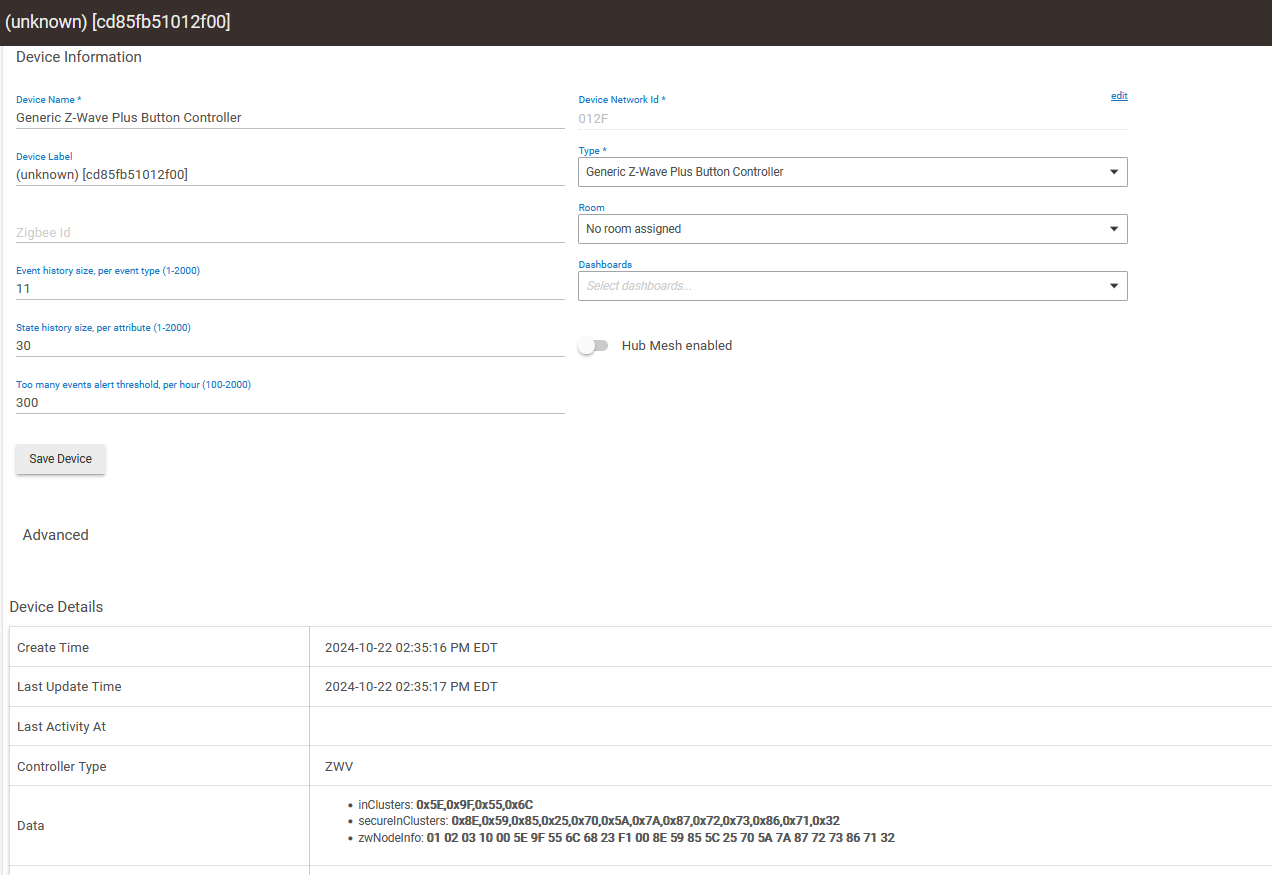Click the 2024-10-22 02:35:16 PM EDT value
1272x875 pixels.
click(x=411, y=648)
